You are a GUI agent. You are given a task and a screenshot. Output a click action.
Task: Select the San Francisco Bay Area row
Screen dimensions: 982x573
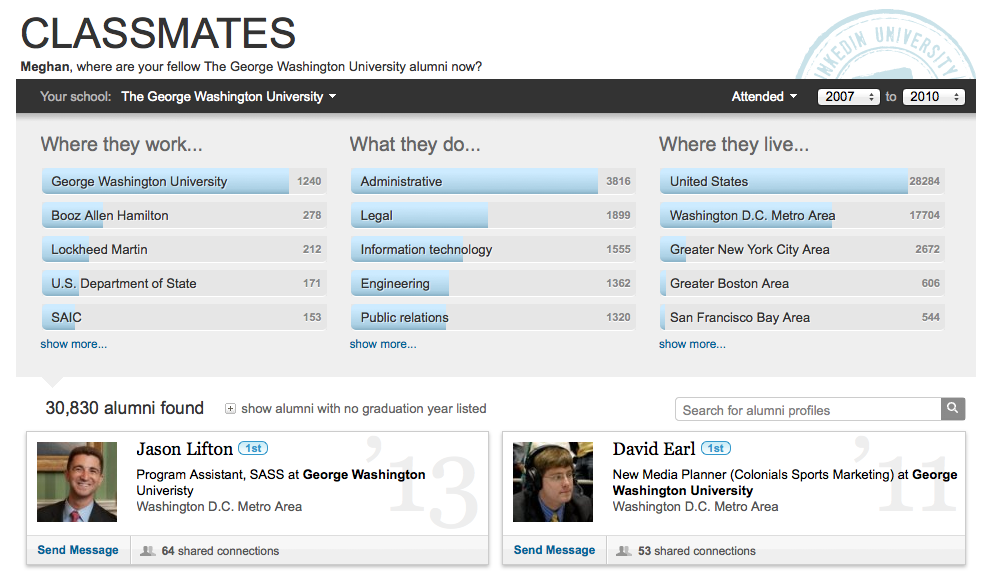(802, 317)
